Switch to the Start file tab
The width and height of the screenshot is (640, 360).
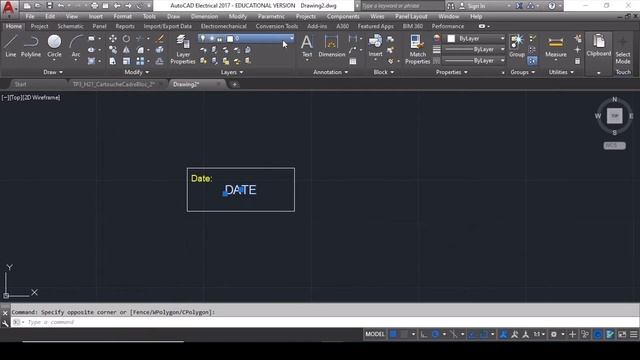[20, 84]
